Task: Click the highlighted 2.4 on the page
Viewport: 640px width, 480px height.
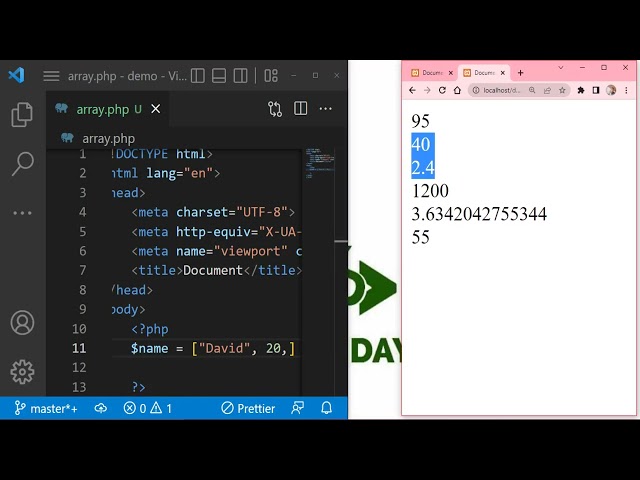Action: (x=423, y=168)
